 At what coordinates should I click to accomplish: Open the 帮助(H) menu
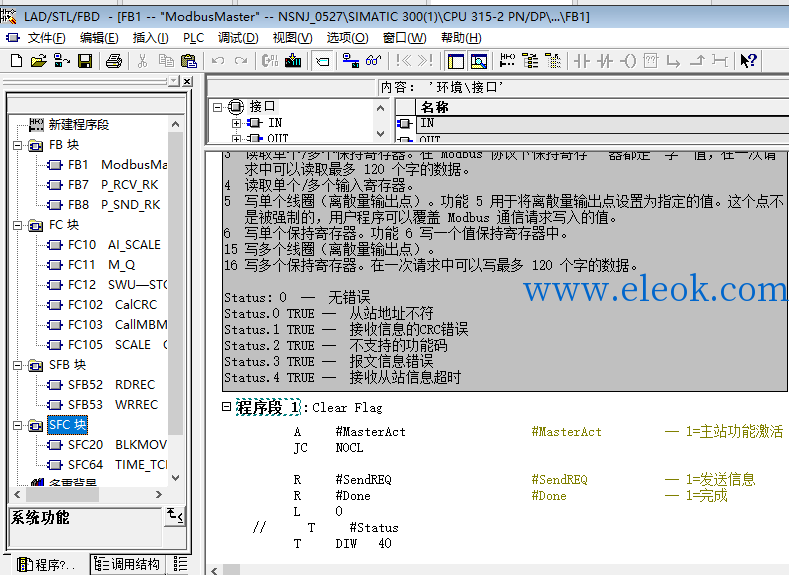coord(461,38)
